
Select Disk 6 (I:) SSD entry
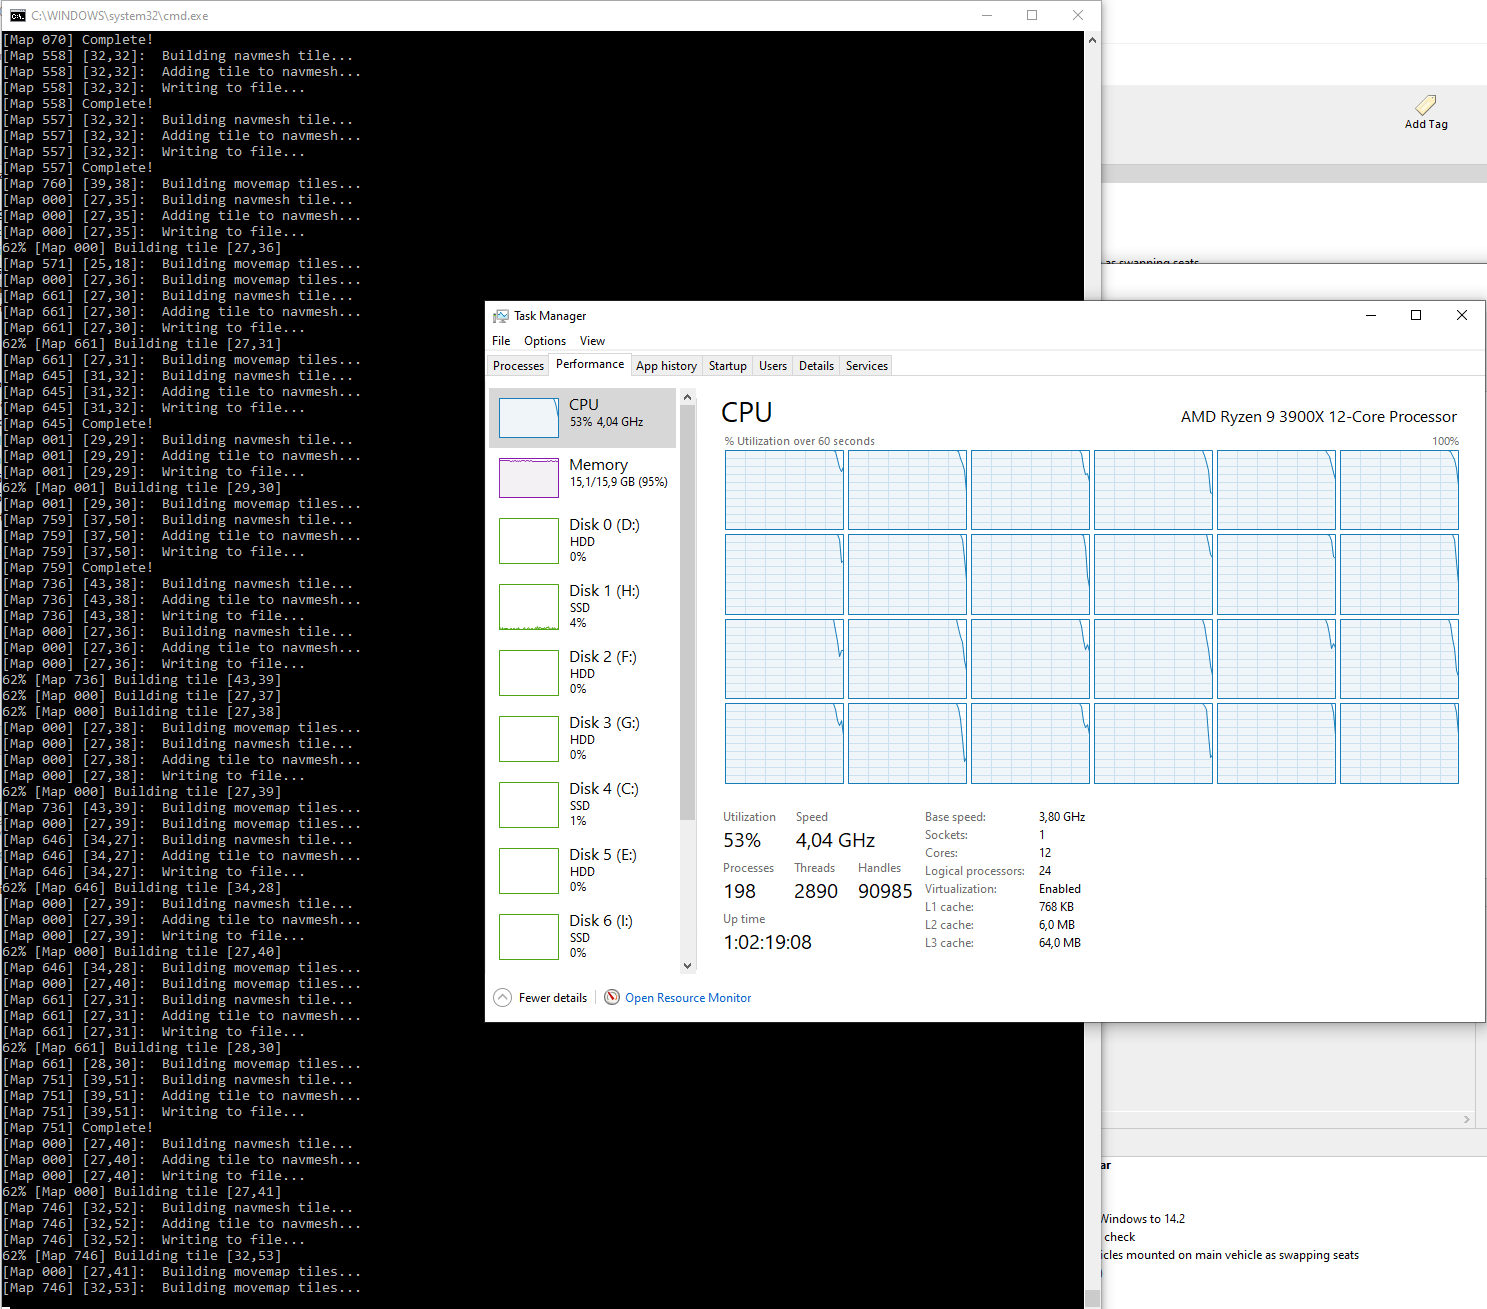(x=583, y=936)
